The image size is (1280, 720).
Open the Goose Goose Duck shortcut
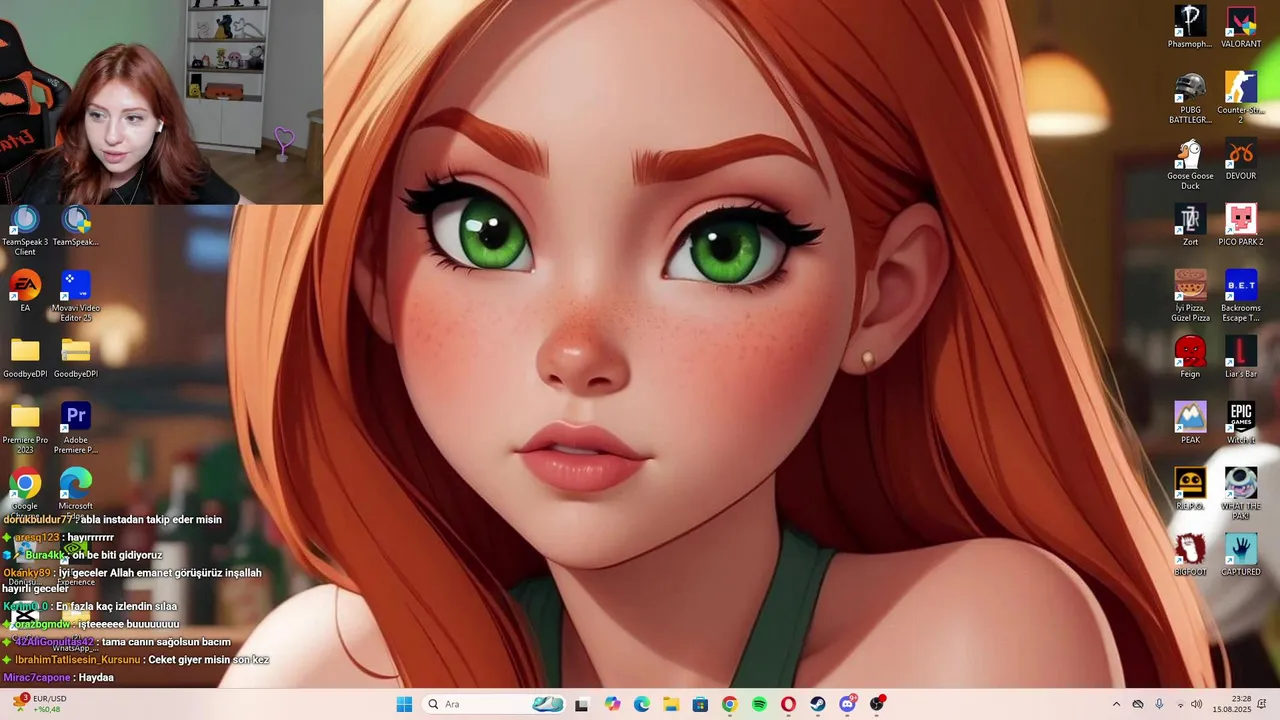[1190, 164]
